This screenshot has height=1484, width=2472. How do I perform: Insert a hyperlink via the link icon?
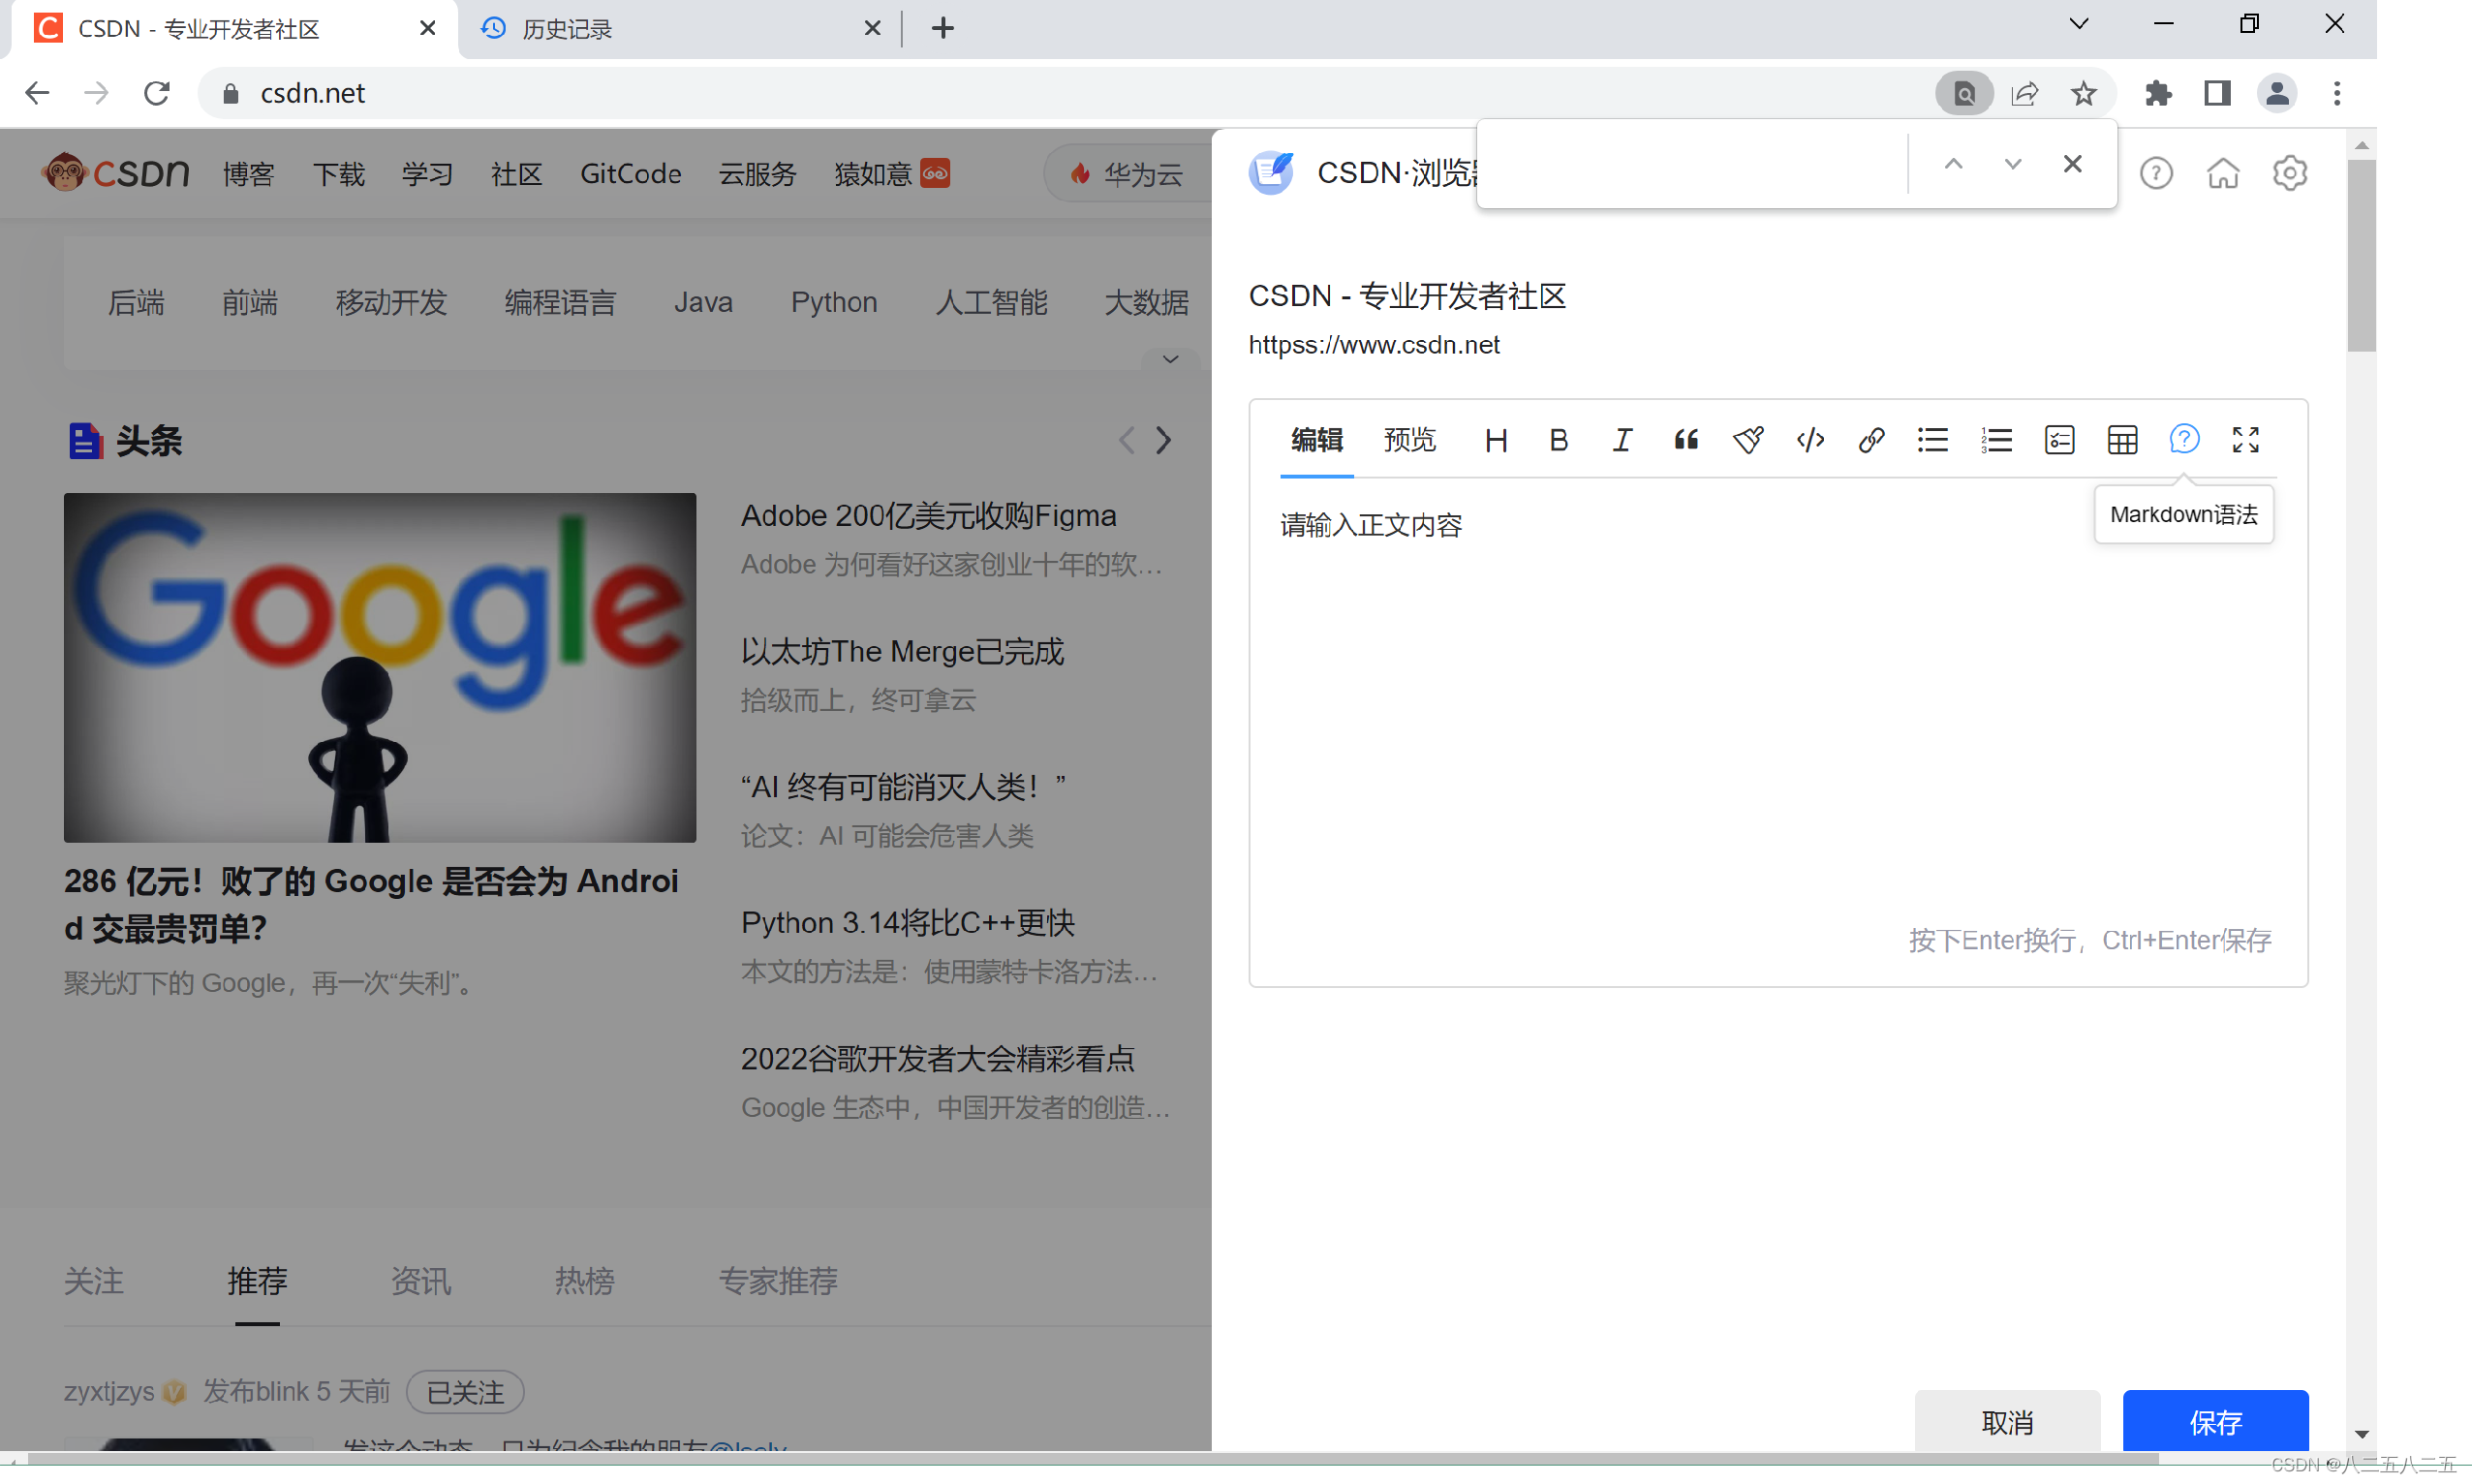1871,440
